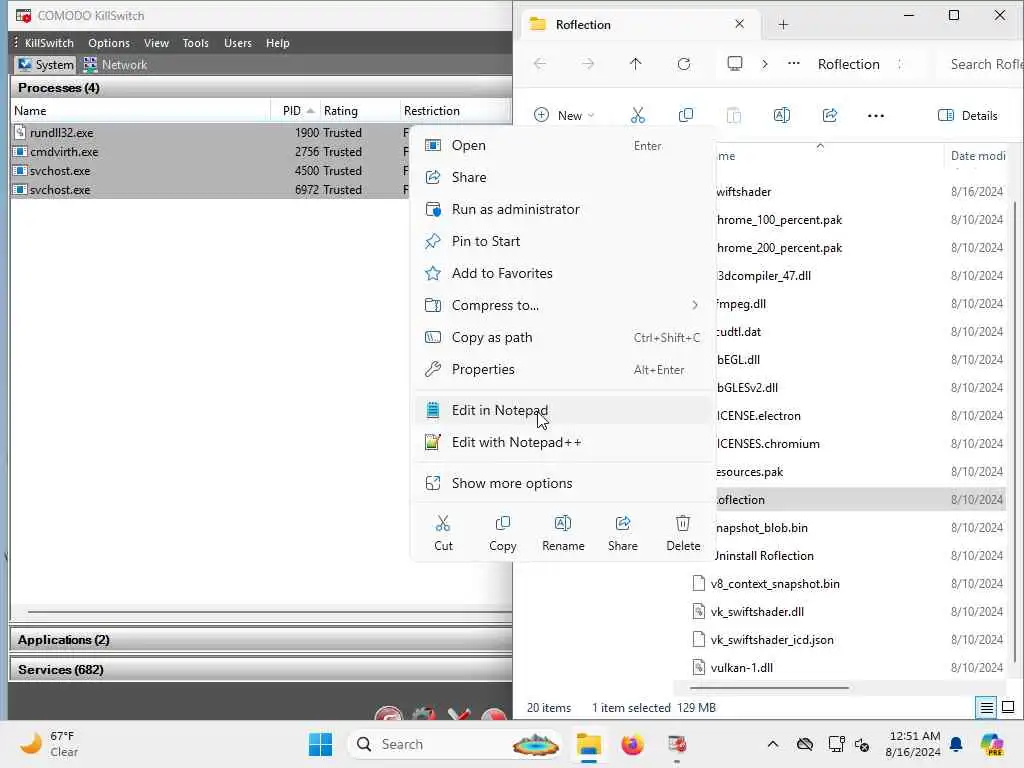This screenshot has height=768, width=1024.
Task: Click Show more options
Action: tap(563, 483)
